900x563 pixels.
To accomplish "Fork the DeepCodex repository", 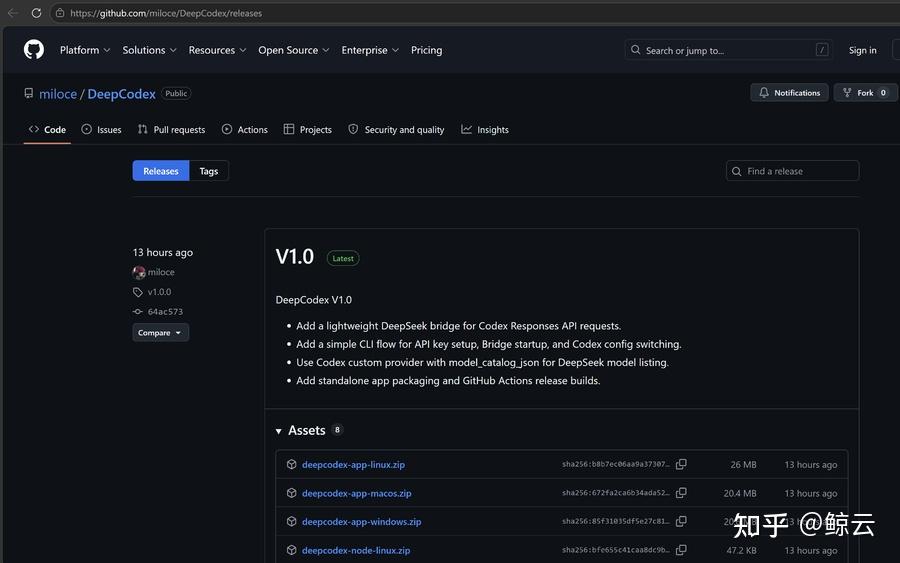I will point(866,92).
